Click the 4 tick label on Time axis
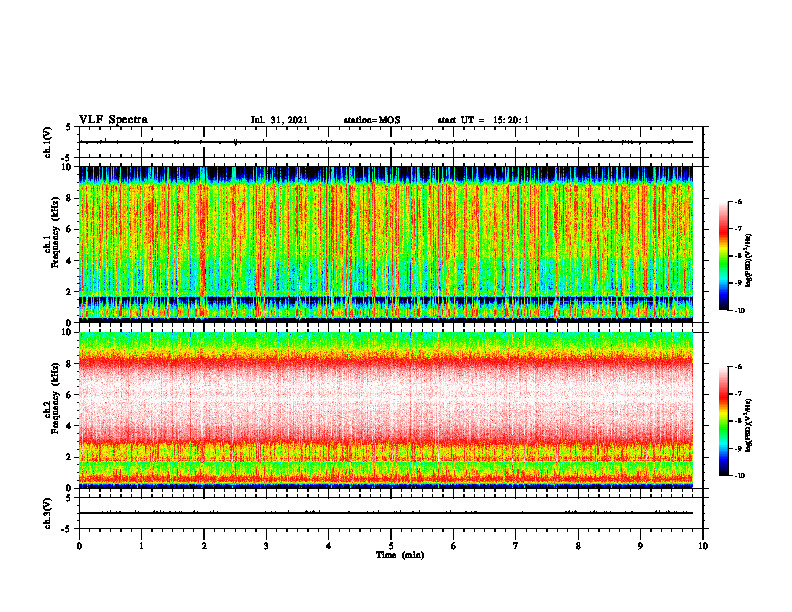Screen dimensions: 792x612 (x=329, y=546)
